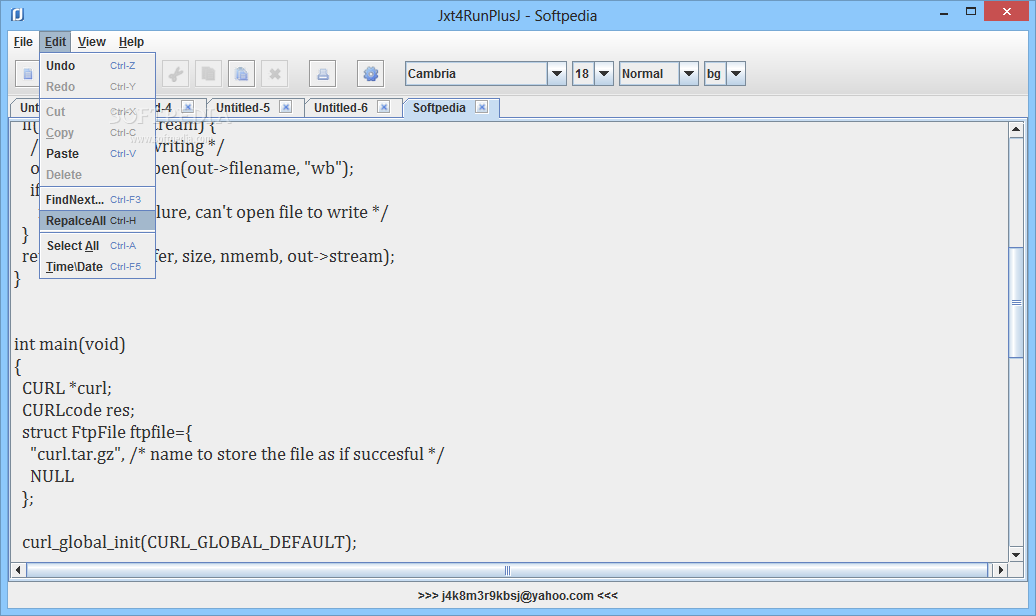Click the horizontal scrollbar left arrow

[18, 570]
